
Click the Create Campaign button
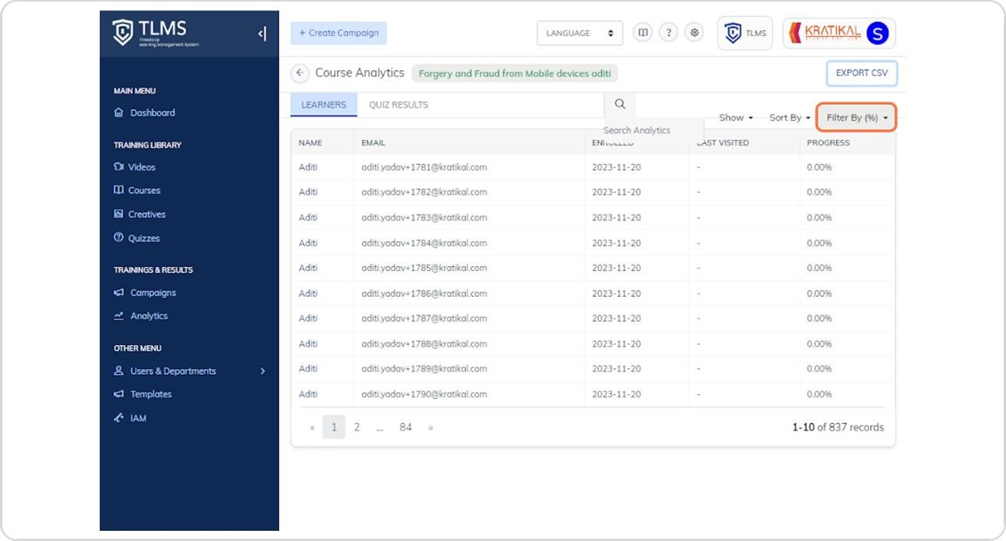point(339,33)
